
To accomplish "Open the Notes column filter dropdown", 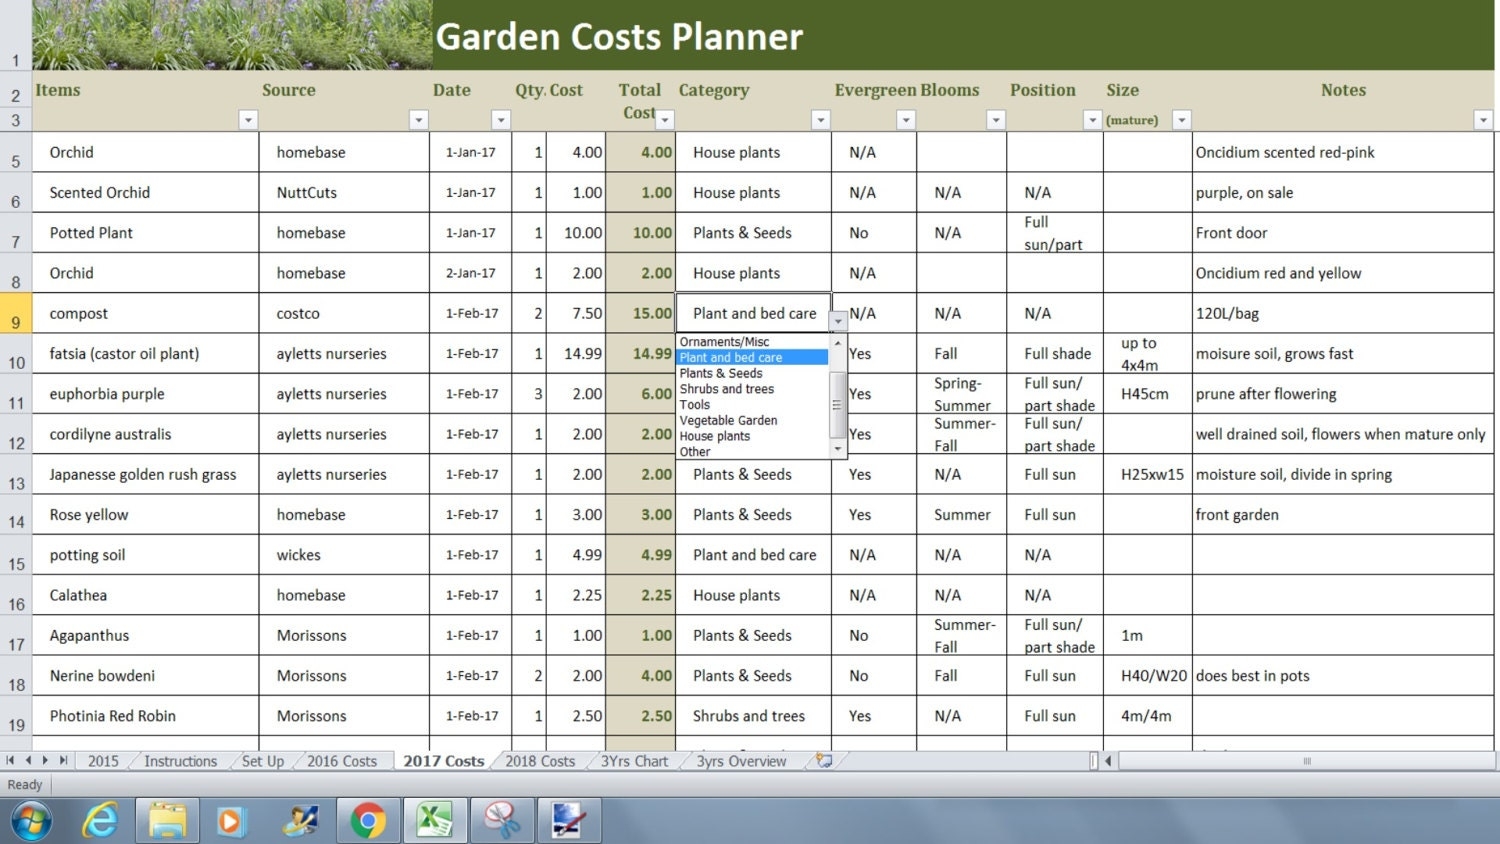I will tap(1482, 120).
